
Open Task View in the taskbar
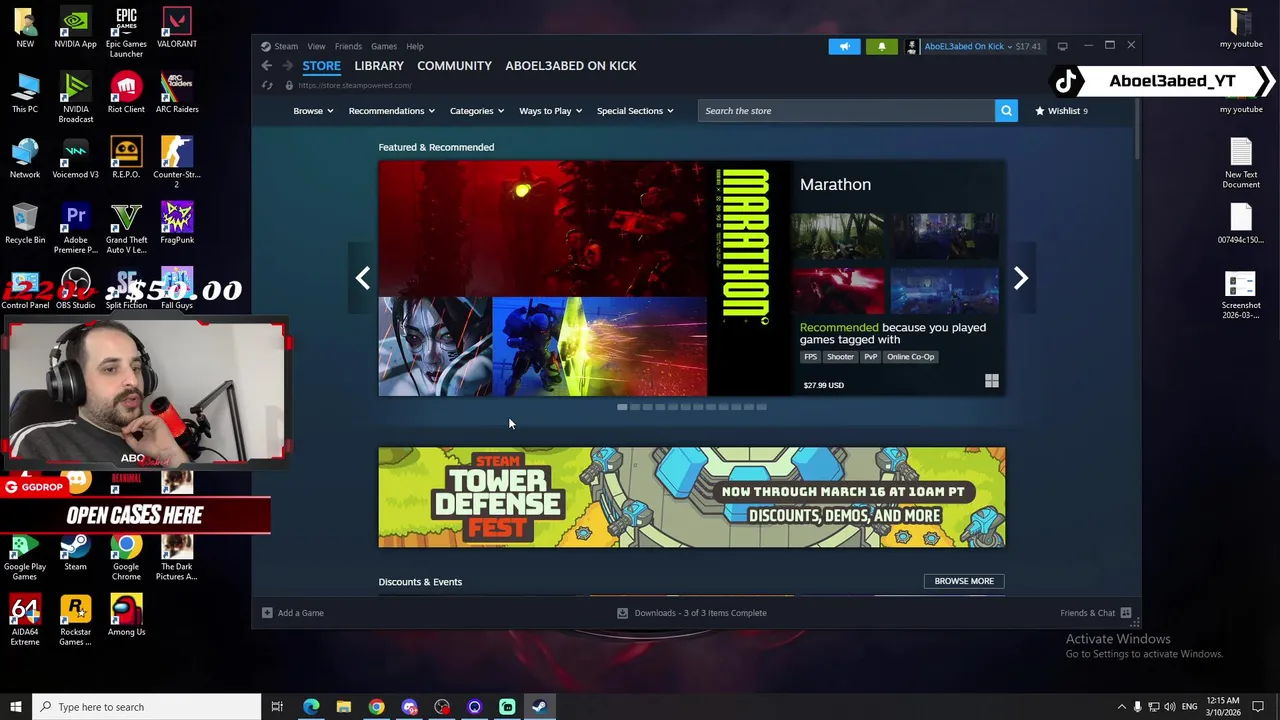pyautogui.click(x=277, y=707)
